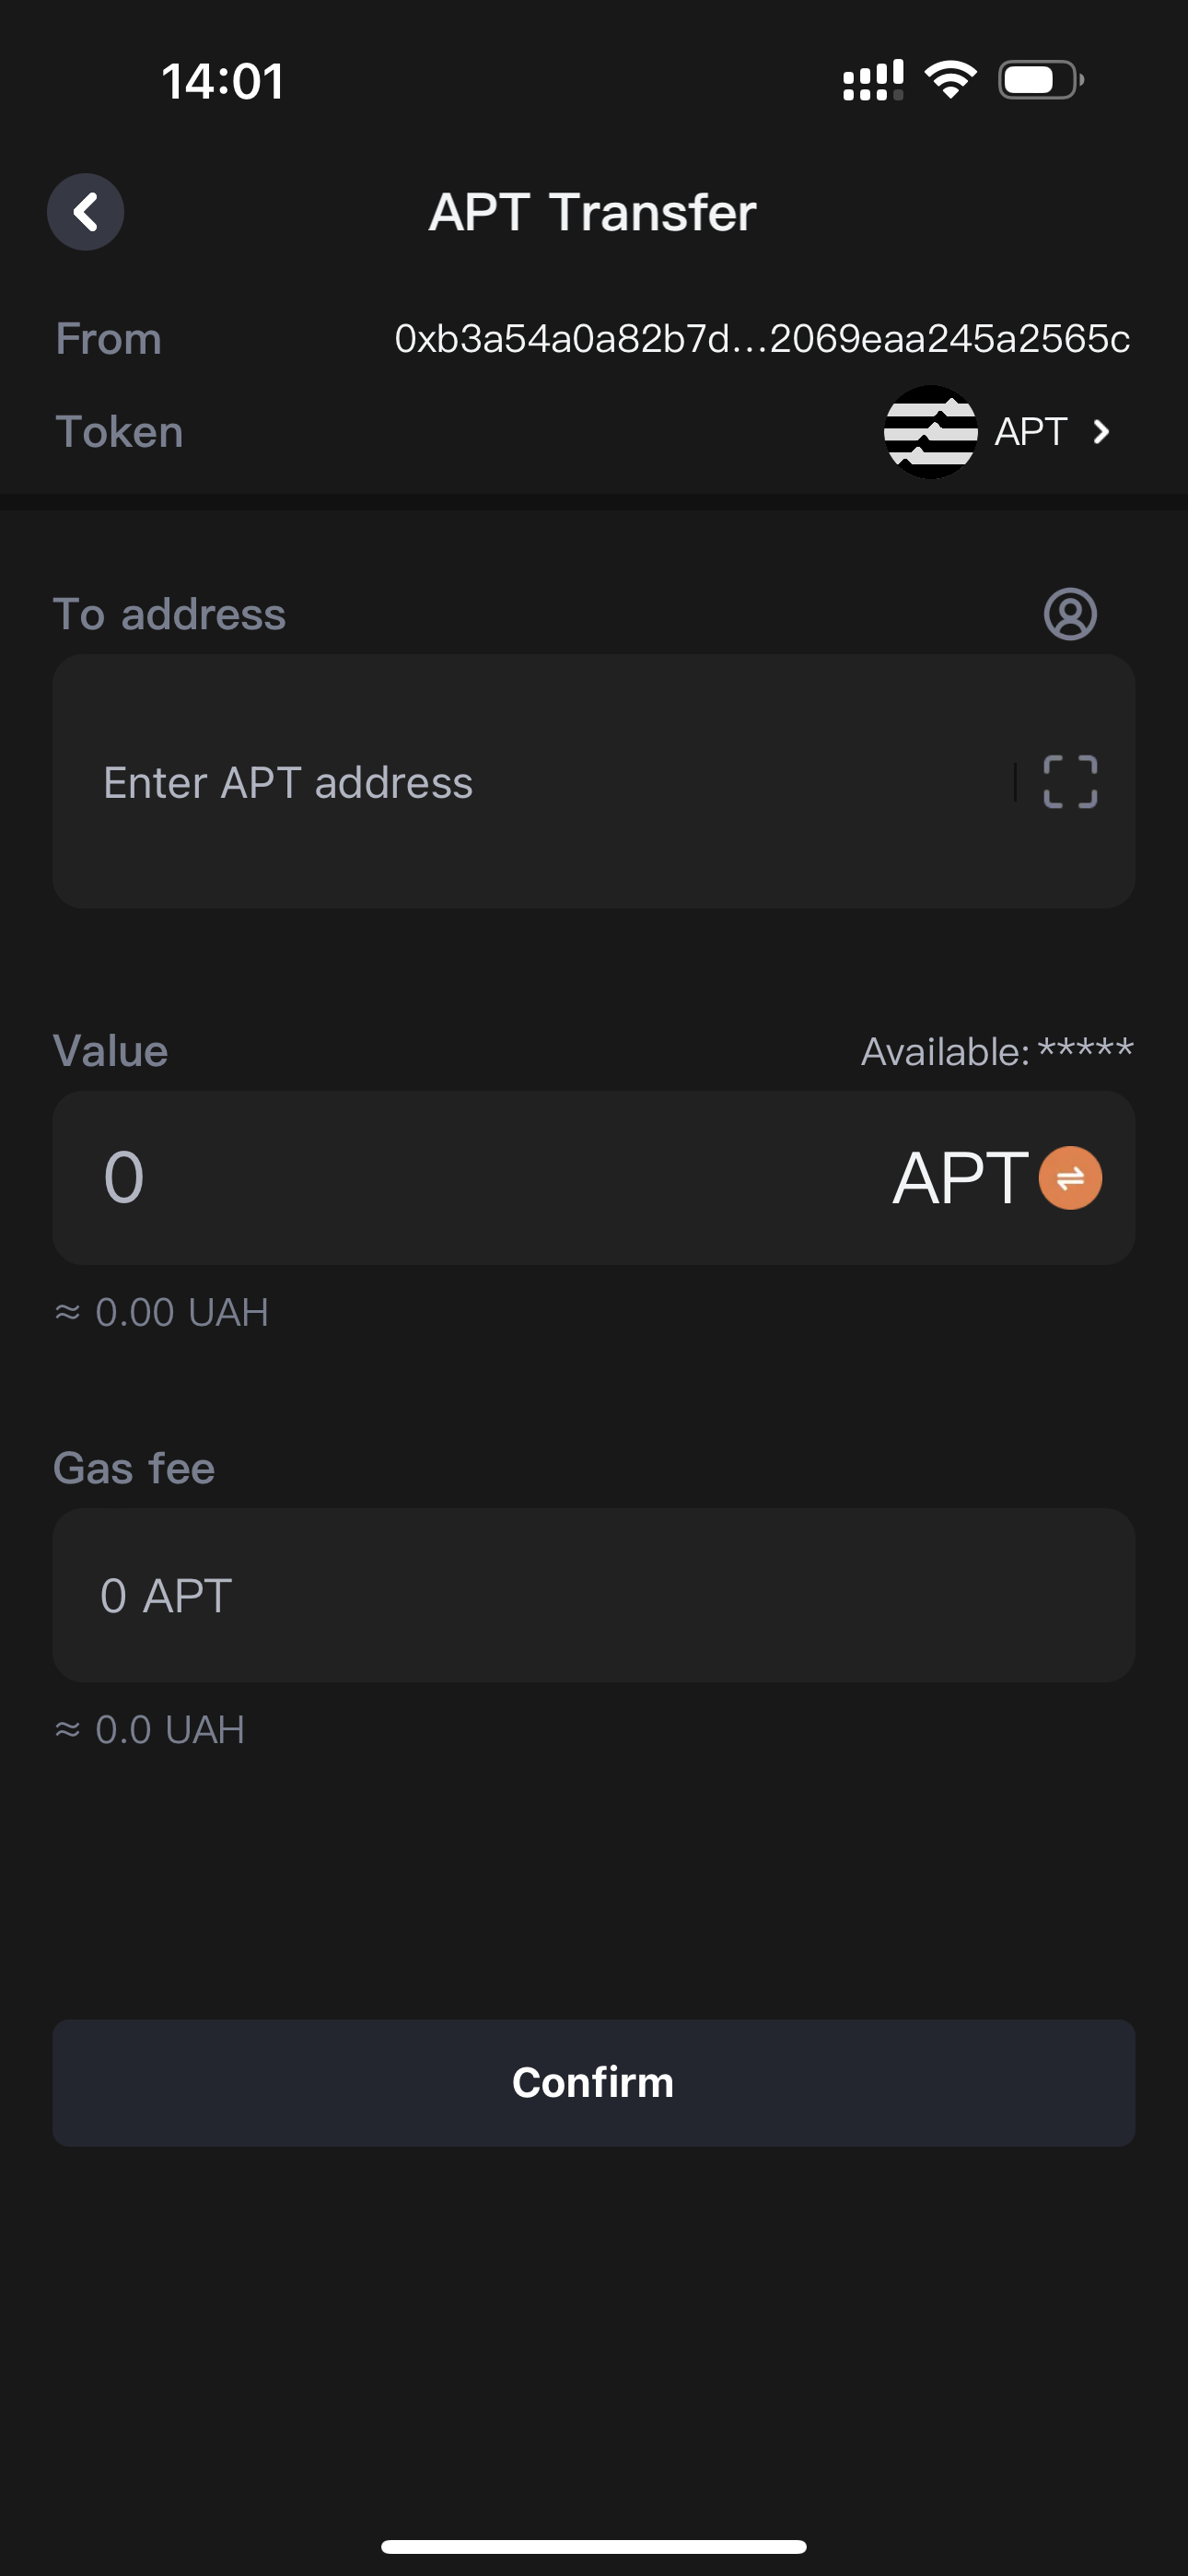This screenshot has height=2576, width=1188.
Task: Toggle the orange currency swap icon
Action: 1070,1178
